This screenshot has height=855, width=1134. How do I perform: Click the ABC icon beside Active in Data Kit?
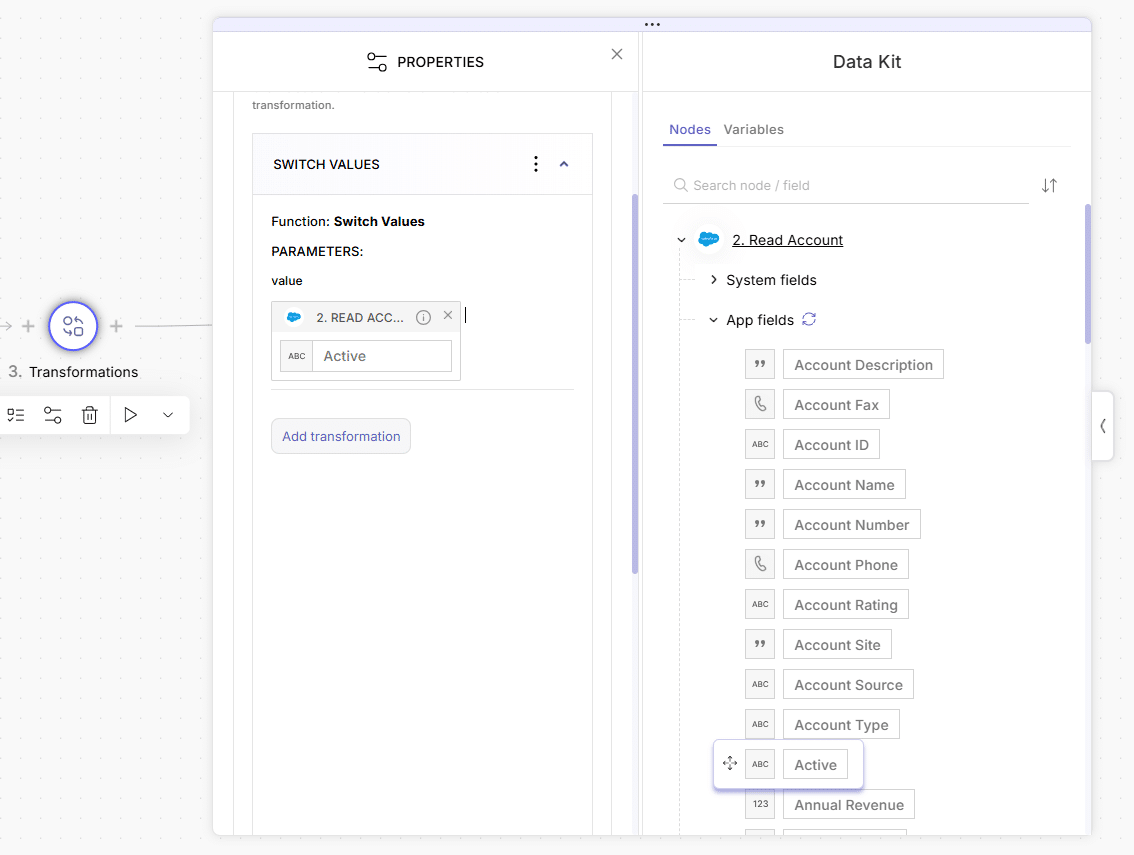(x=760, y=765)
